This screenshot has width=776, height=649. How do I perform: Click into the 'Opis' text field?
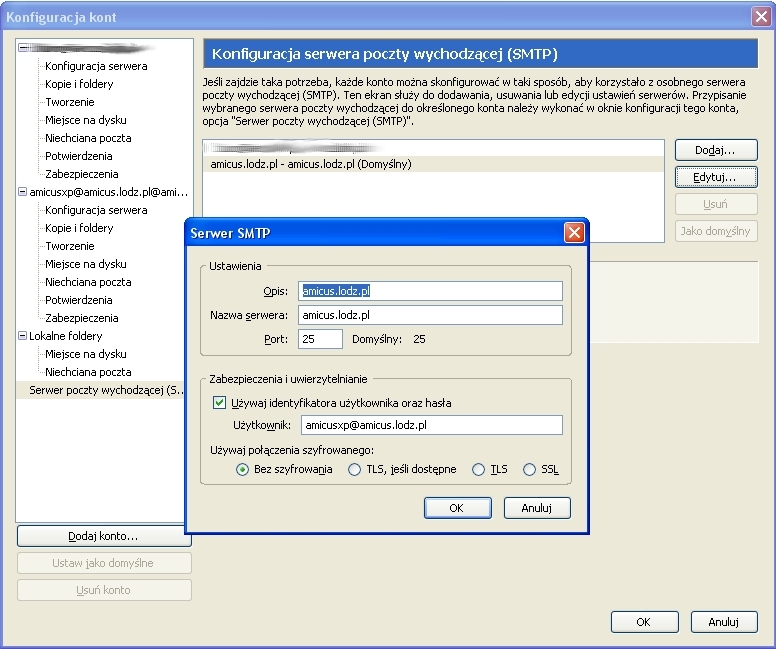(x=430, y=291)
